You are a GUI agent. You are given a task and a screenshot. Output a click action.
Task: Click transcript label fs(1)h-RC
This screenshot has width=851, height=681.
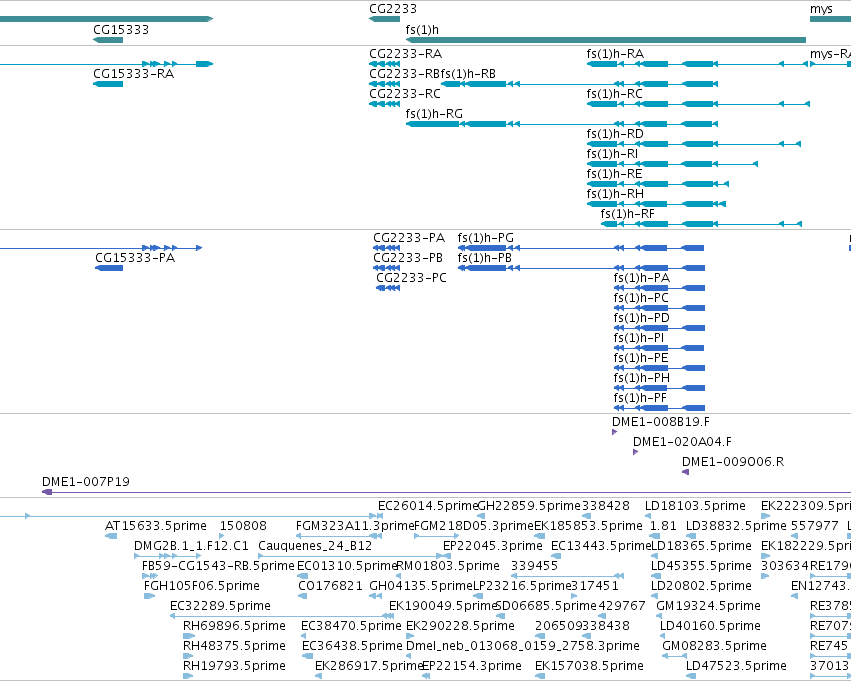tap(614, 94)
